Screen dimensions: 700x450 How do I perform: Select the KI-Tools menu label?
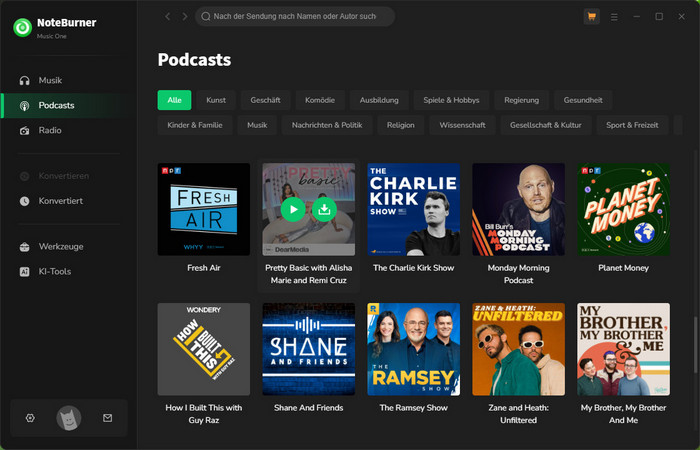pos(54,271)
